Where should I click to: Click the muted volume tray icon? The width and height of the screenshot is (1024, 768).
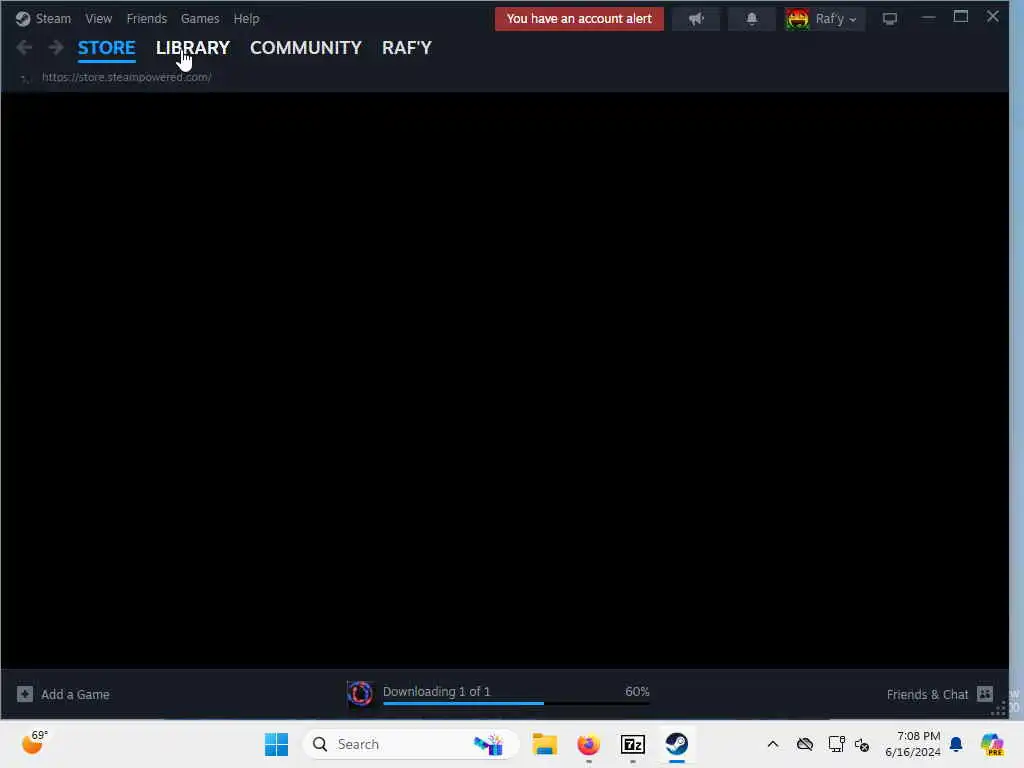pos(862,744)
